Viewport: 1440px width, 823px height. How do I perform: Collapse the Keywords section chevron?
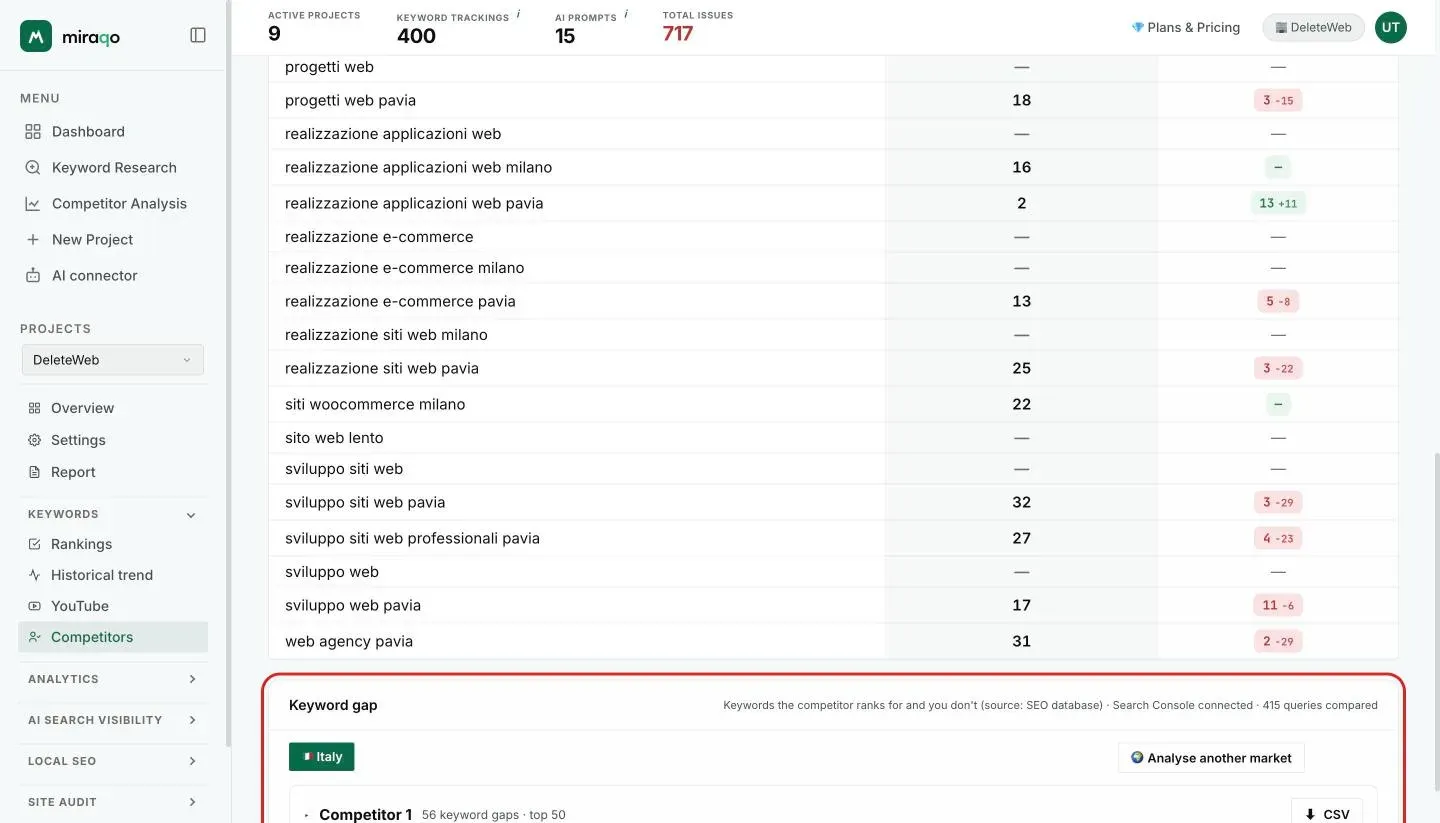click(191, 515)
